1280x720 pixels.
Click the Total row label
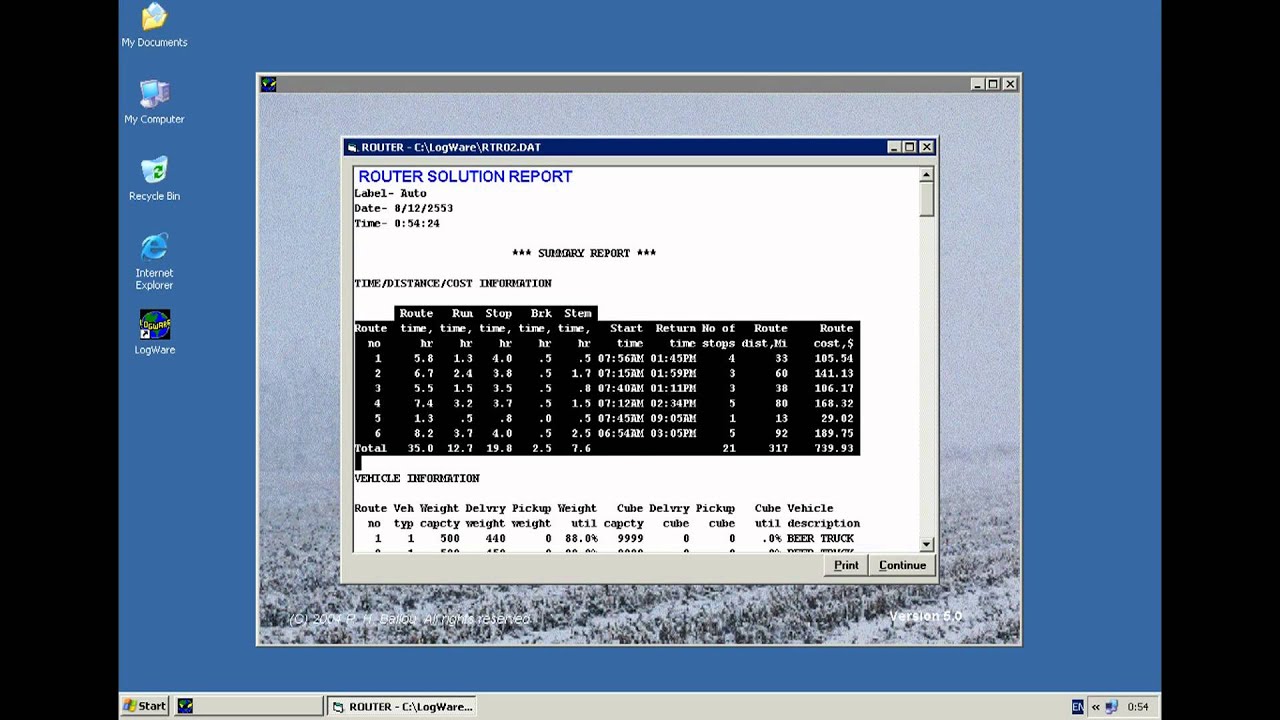click(x=370, y=448)
